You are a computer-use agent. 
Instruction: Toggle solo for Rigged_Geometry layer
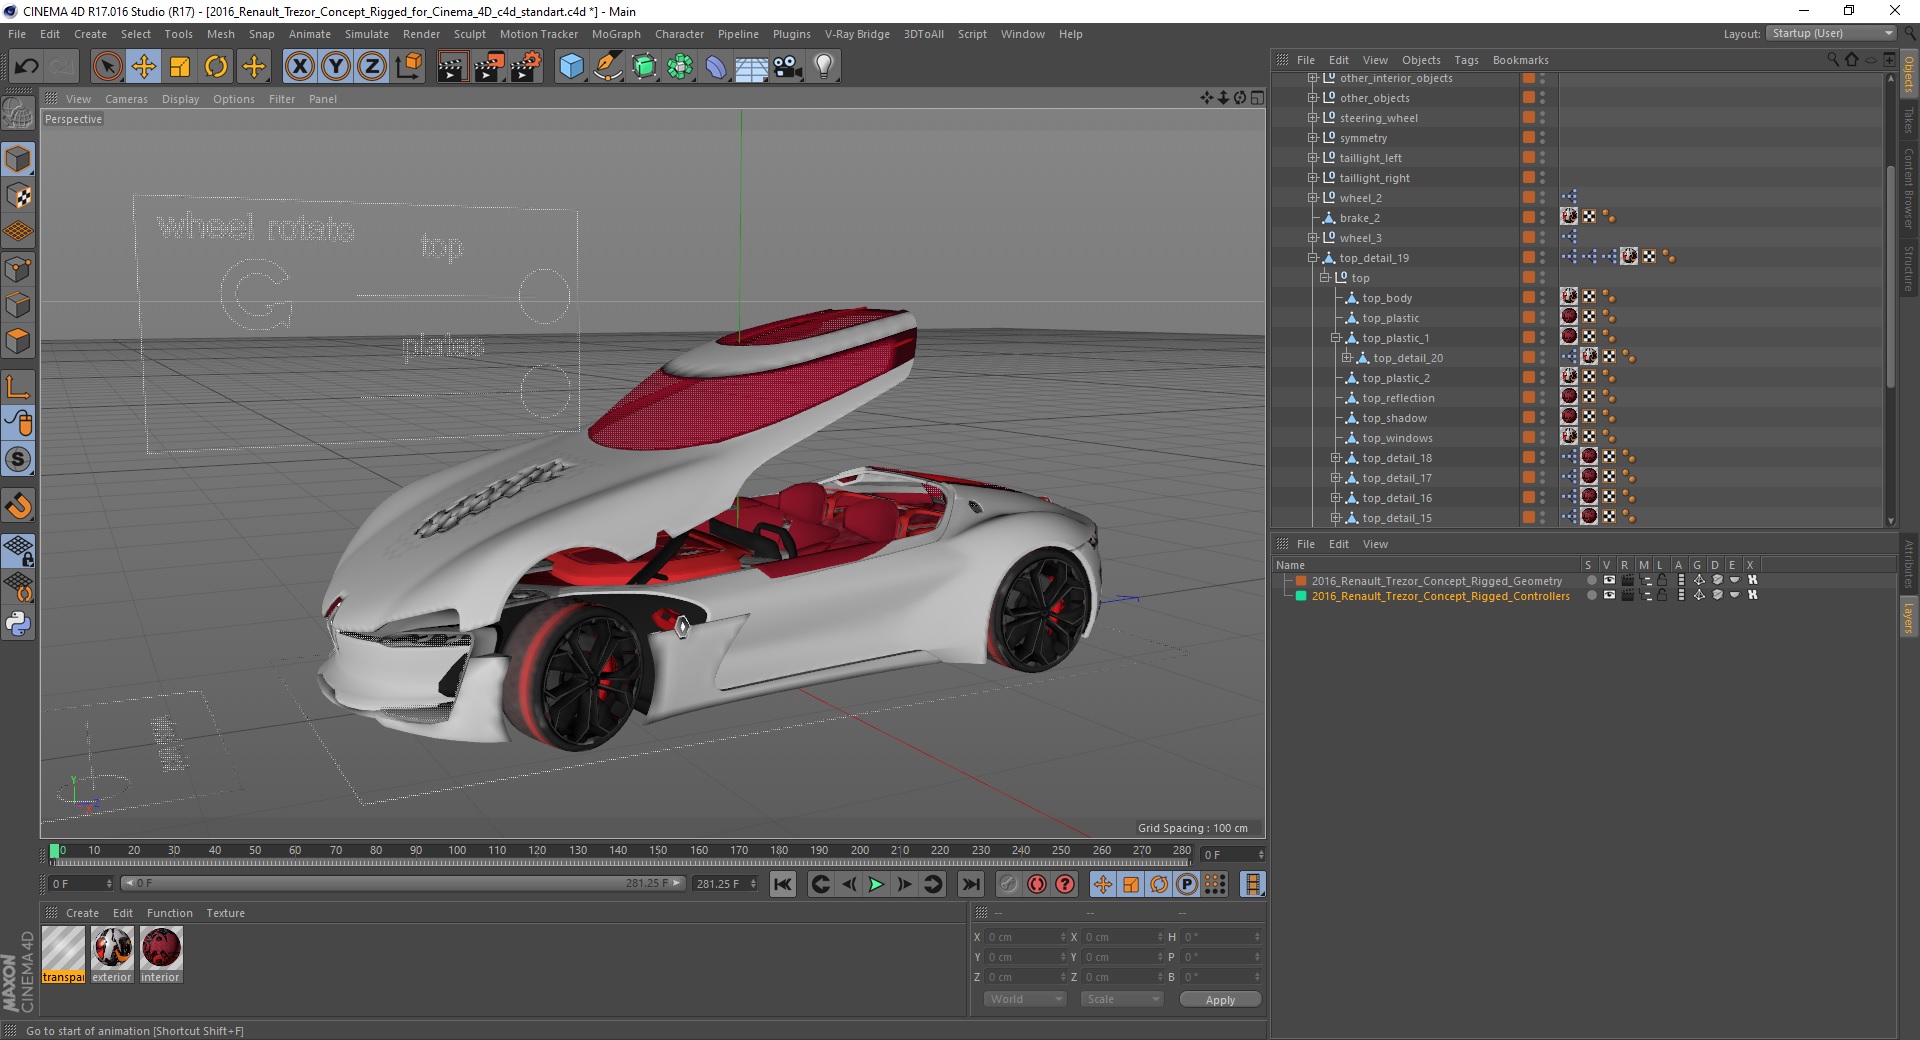pyautogui.click(x=1592, y=580)
